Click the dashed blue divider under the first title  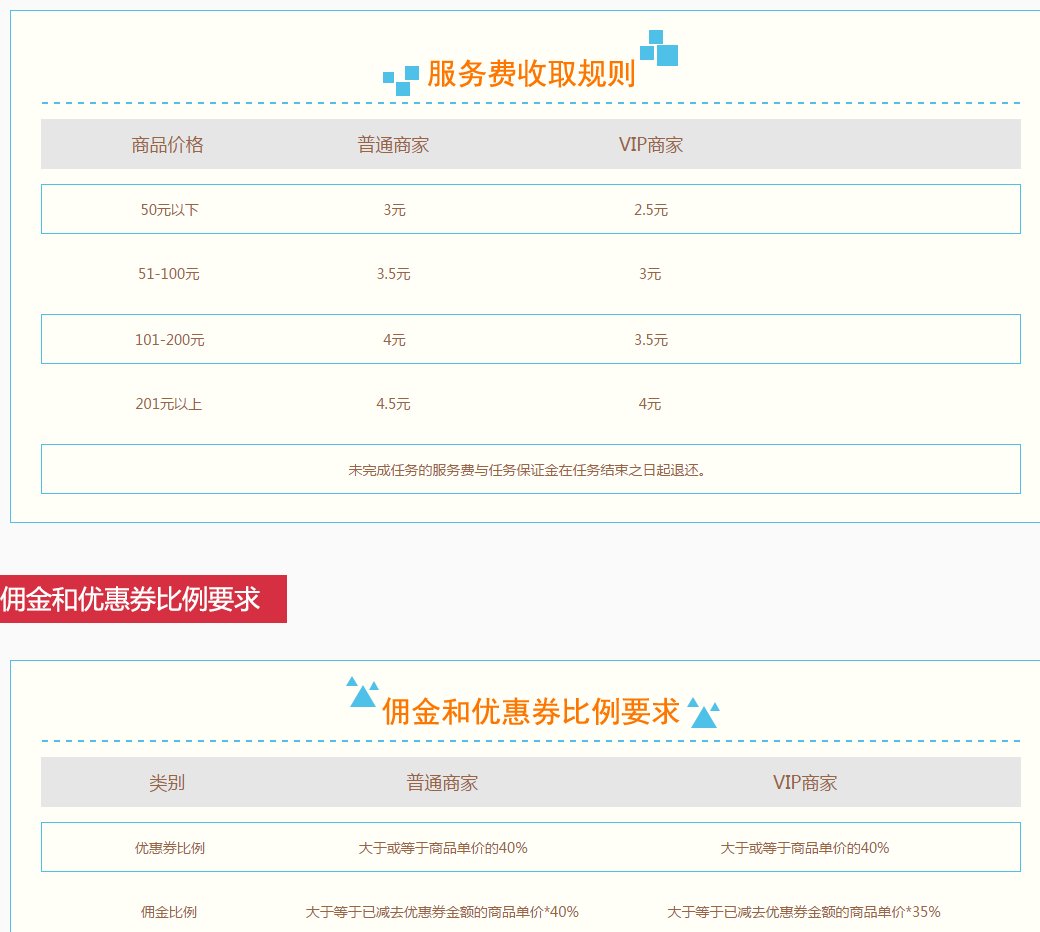pyautogui.click(x=530, y=101)
